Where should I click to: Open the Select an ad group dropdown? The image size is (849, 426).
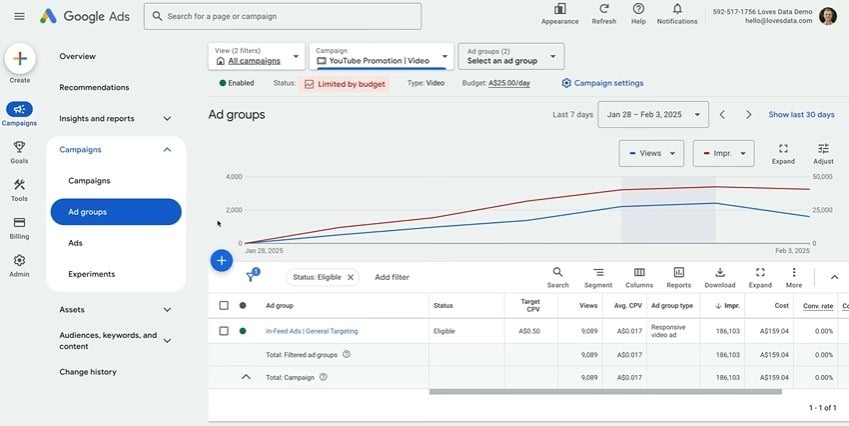coord(511,56)
